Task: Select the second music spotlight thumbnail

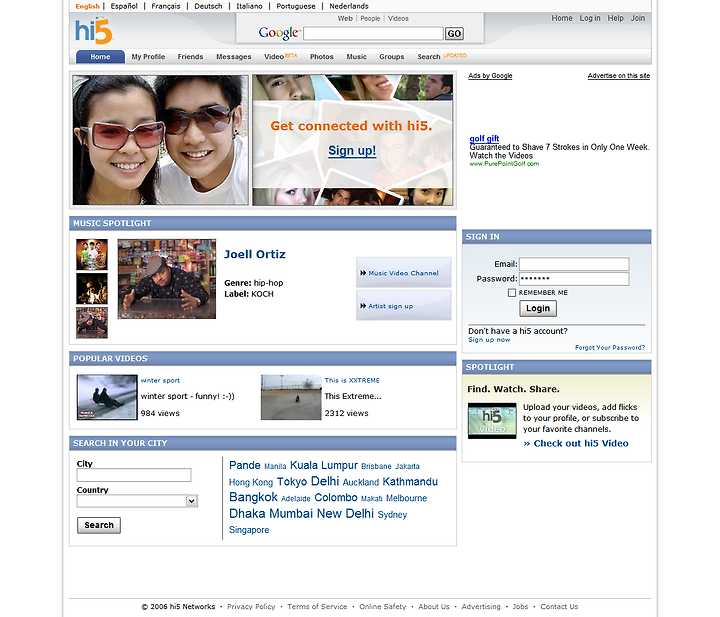Action: point(92,289)
